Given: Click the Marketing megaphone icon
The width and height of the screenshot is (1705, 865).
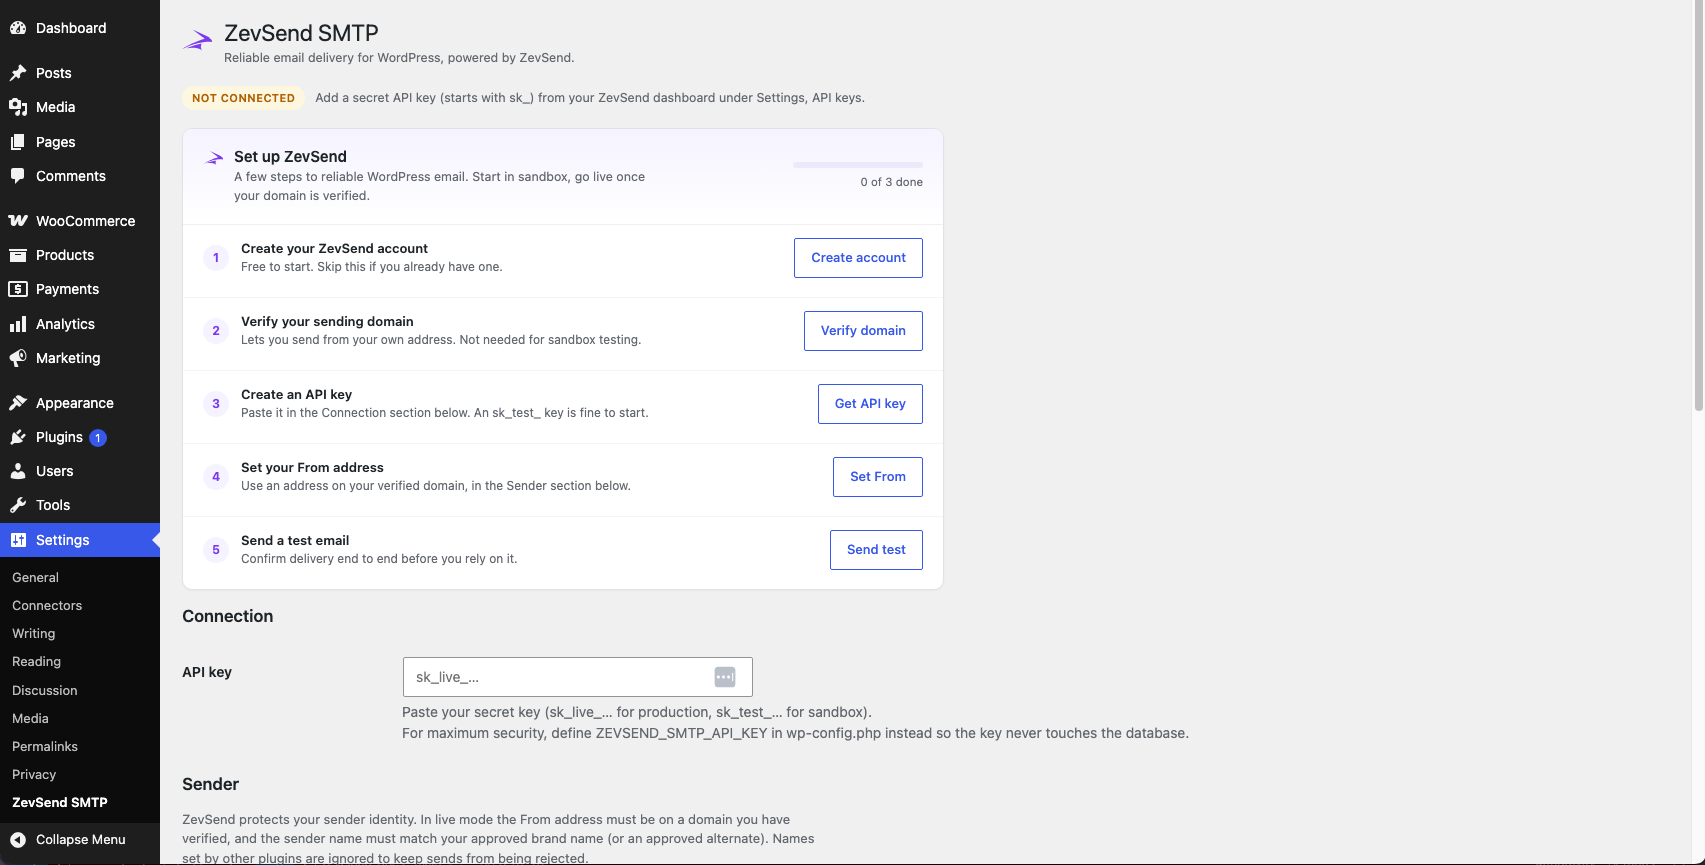Looking at the screenshot, I should click(18, 358).
